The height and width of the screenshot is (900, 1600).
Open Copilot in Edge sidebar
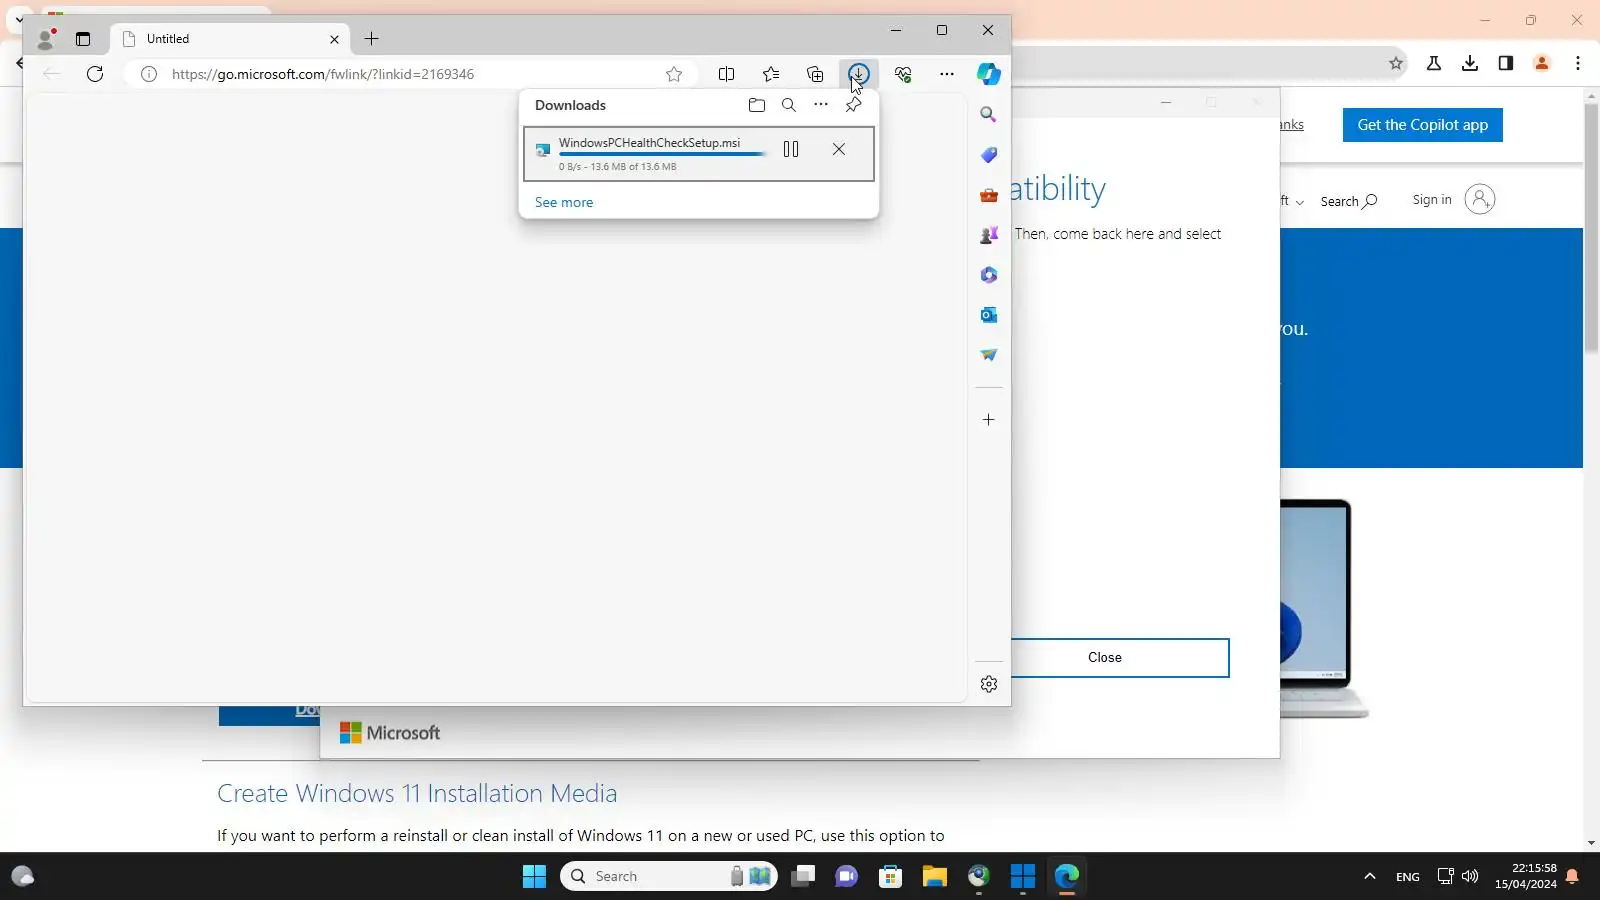click(989, 74)
